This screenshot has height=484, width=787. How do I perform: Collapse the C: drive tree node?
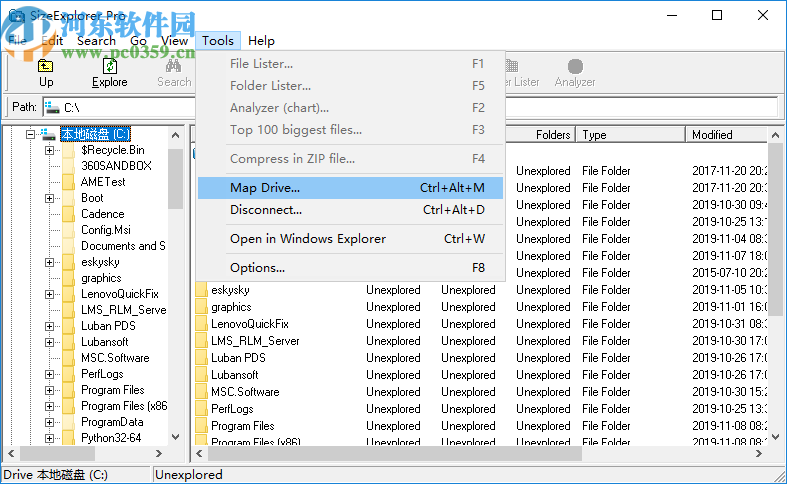click(x=30, y=134)
